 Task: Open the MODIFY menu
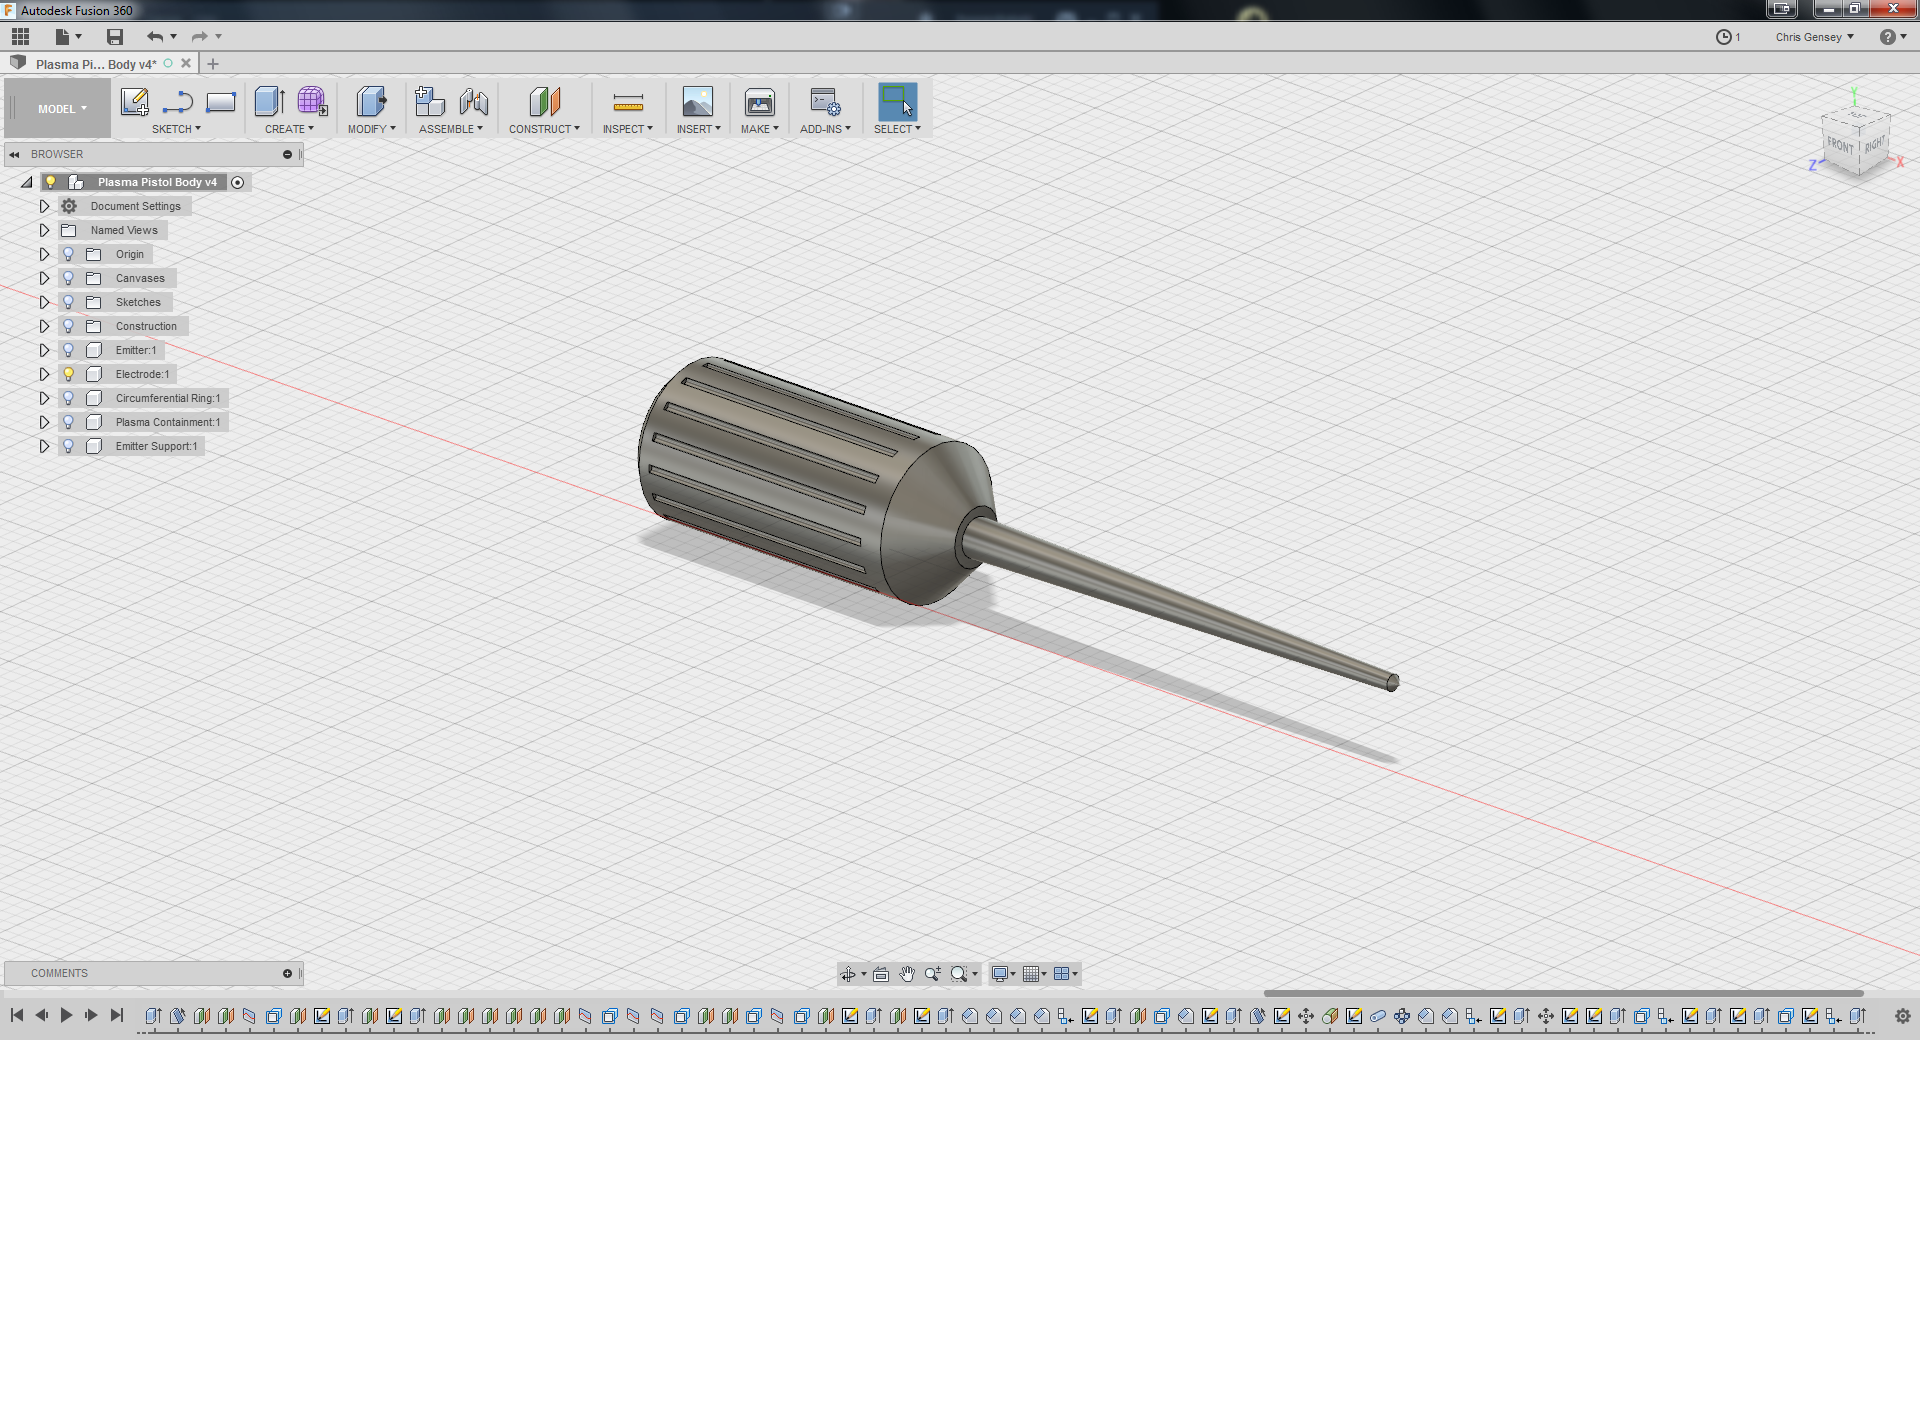(x=371, y=129)
